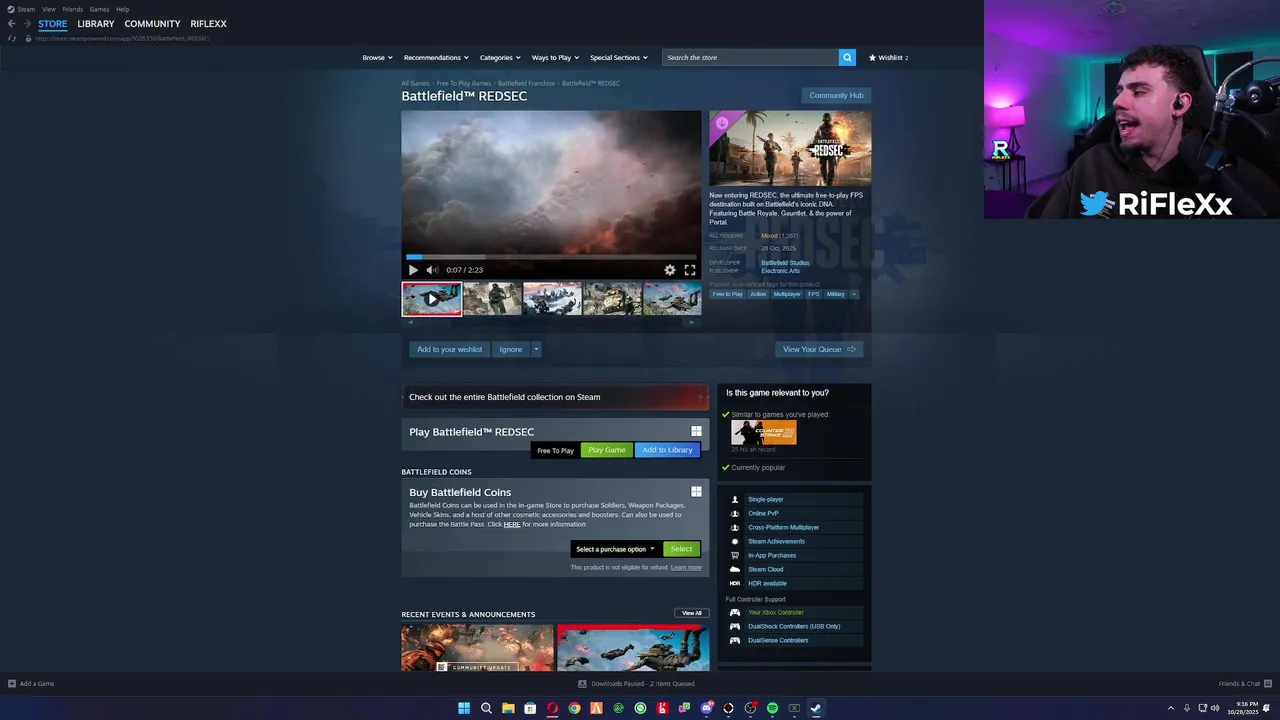The image size is (1280, 720).
Task: Open trailer video settings gear
Action: coord(670,270)
